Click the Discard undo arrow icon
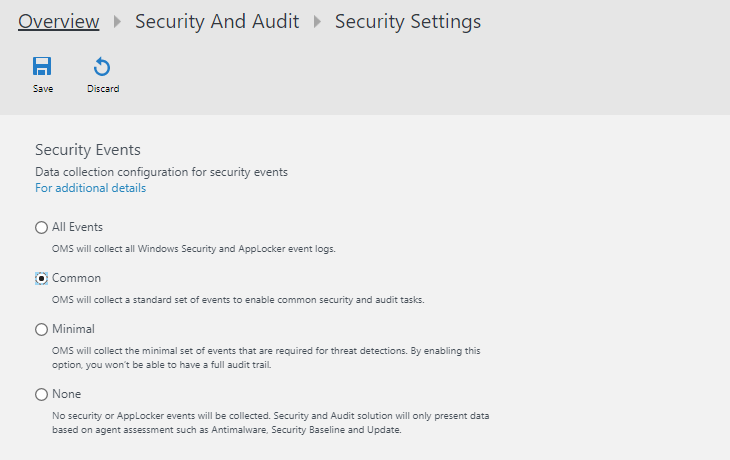Screen dimensions: 730x460 pyautogui.click(x=102, y=67)
